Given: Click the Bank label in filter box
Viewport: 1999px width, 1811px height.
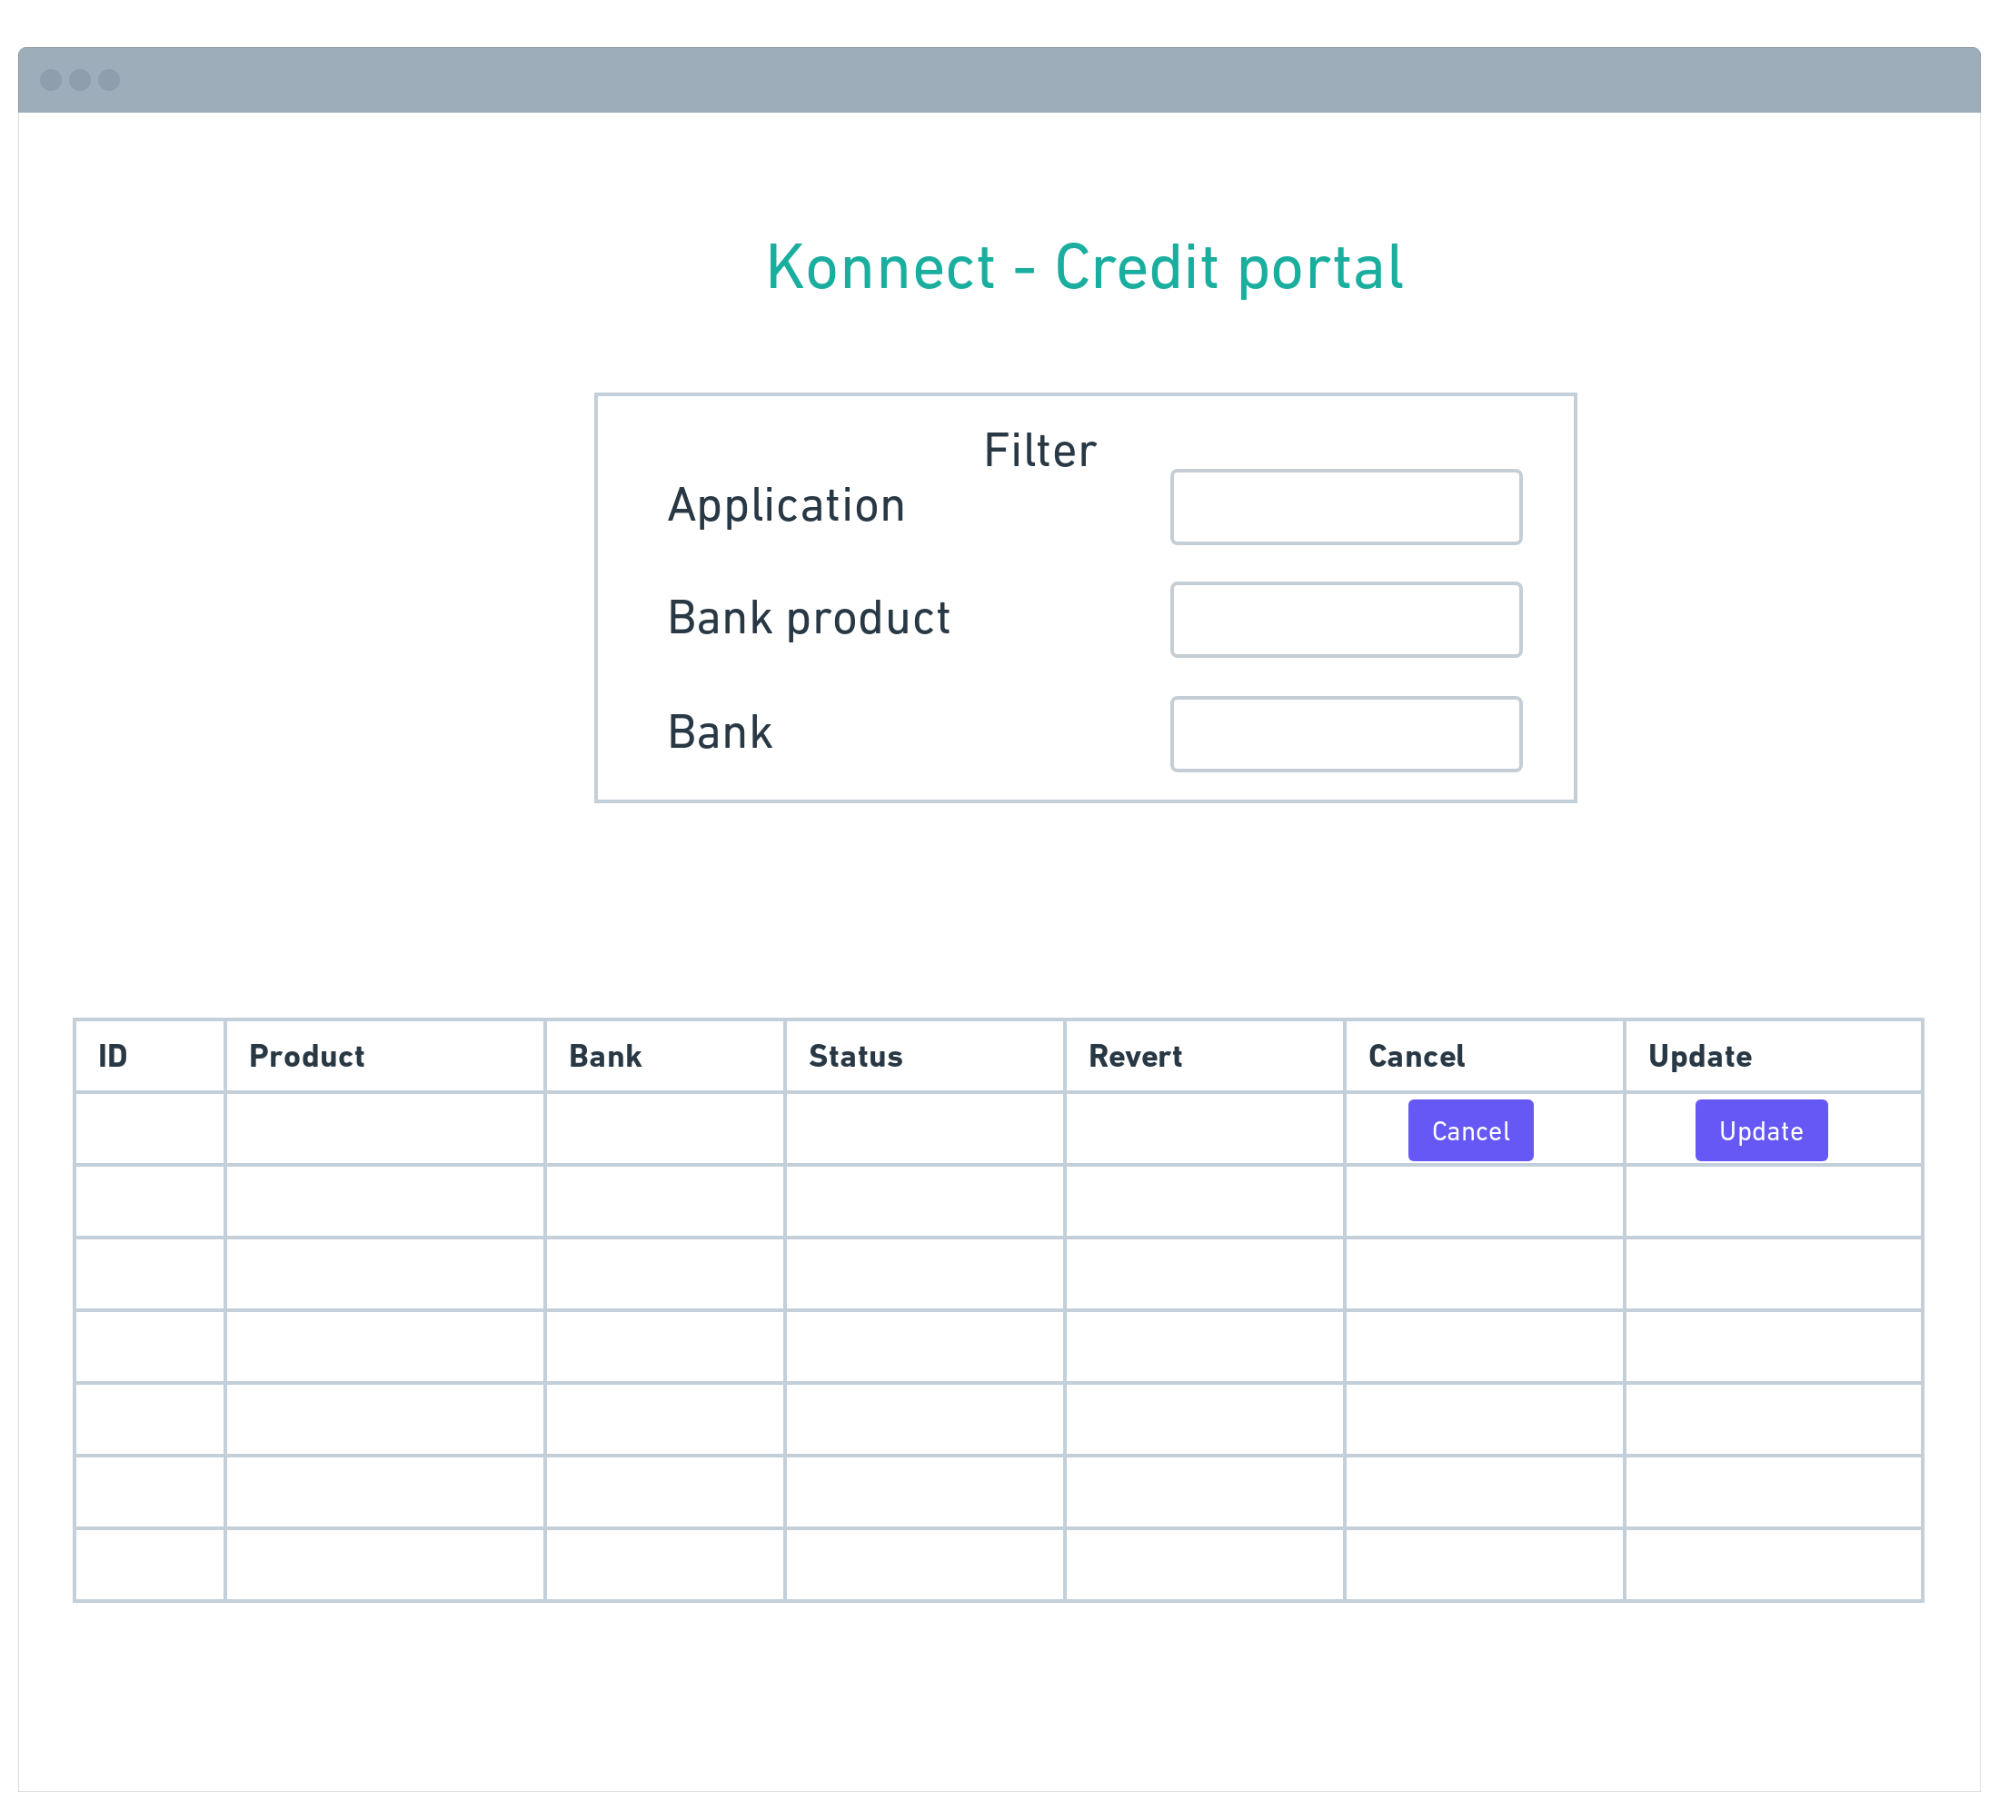Looking at the screenshot, I should coord(720,732).
